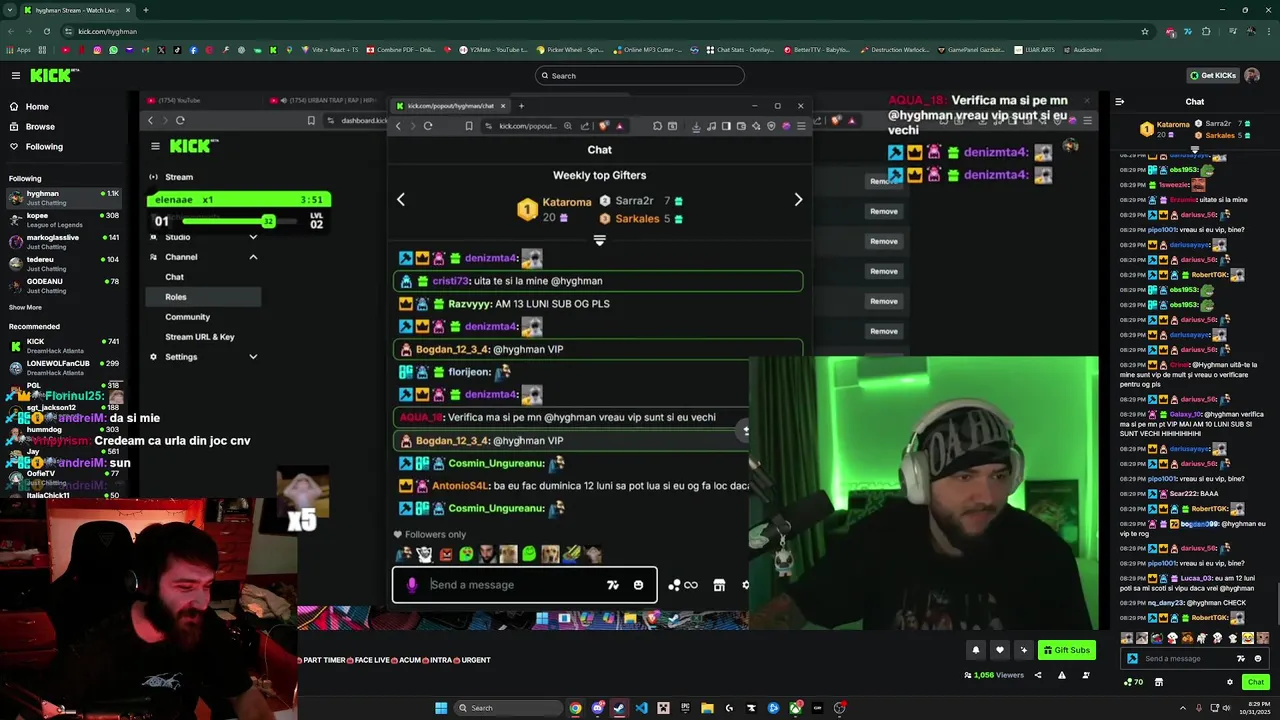Collapse the chat panel with arrow icon
The image size is (1280, 720).
1119,101
